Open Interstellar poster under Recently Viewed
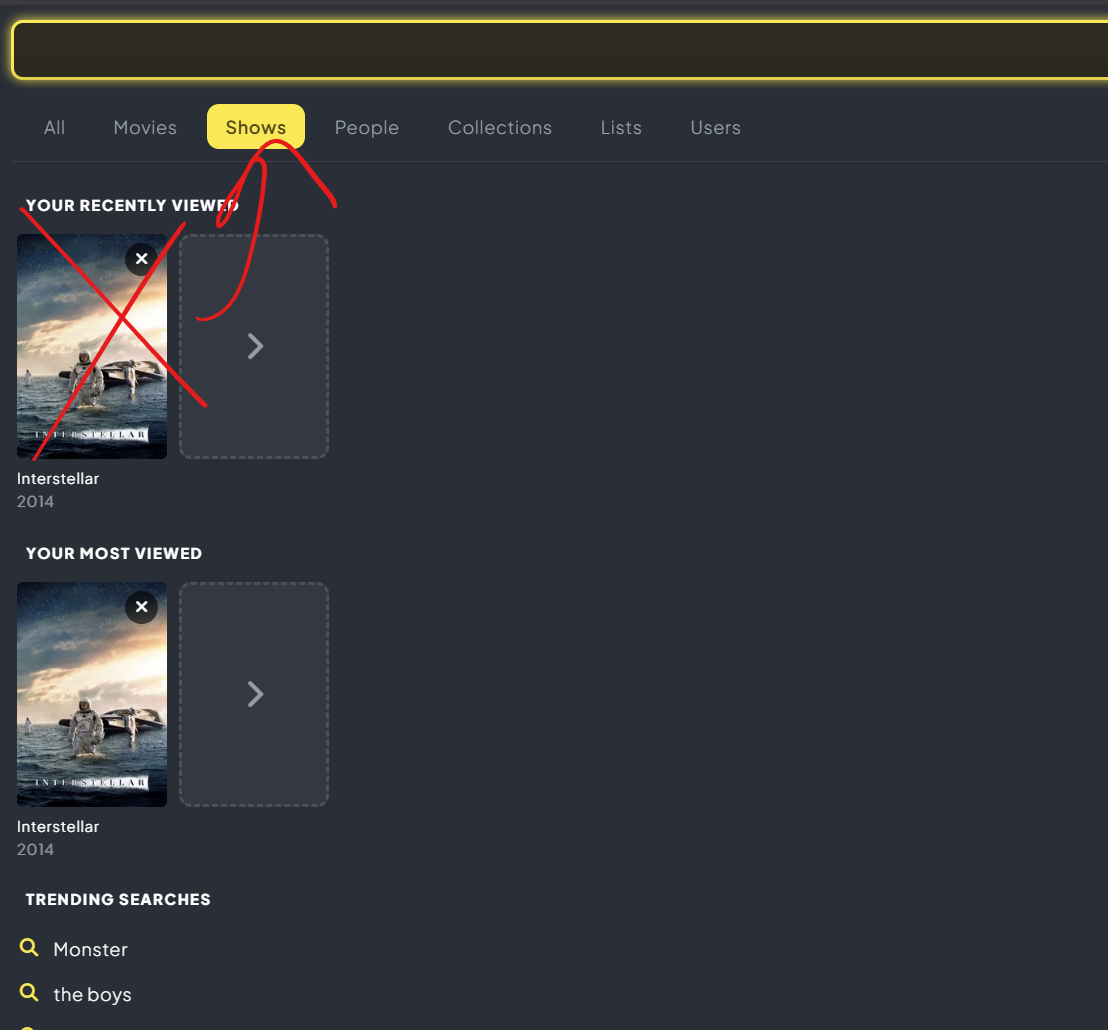Image resolution: width=1108 pixels, height=1030 pixels. tap(92, 346)
